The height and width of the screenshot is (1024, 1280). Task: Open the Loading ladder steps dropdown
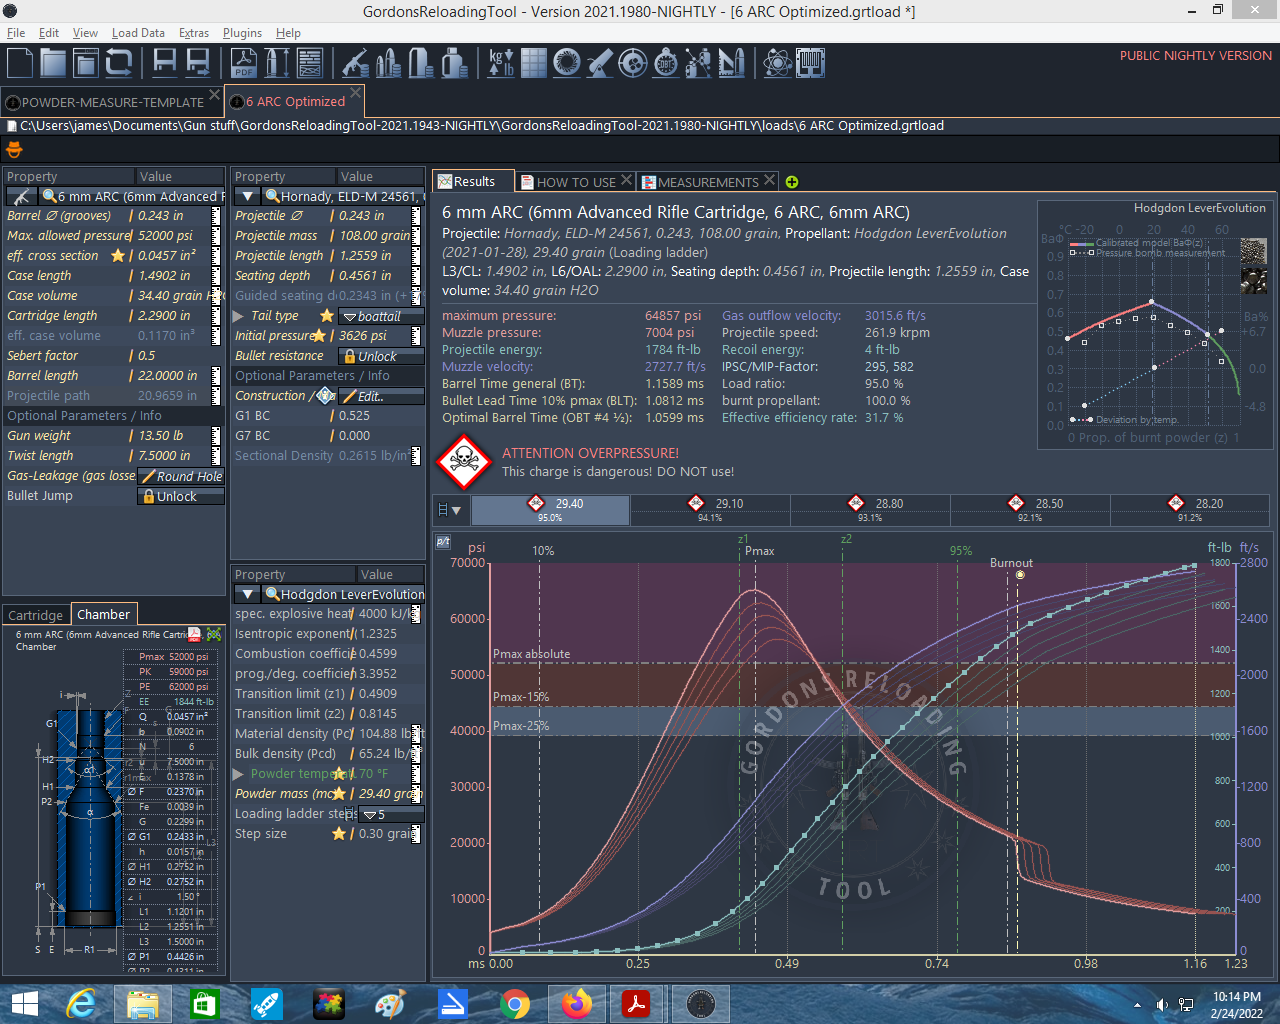coord(390,814)
